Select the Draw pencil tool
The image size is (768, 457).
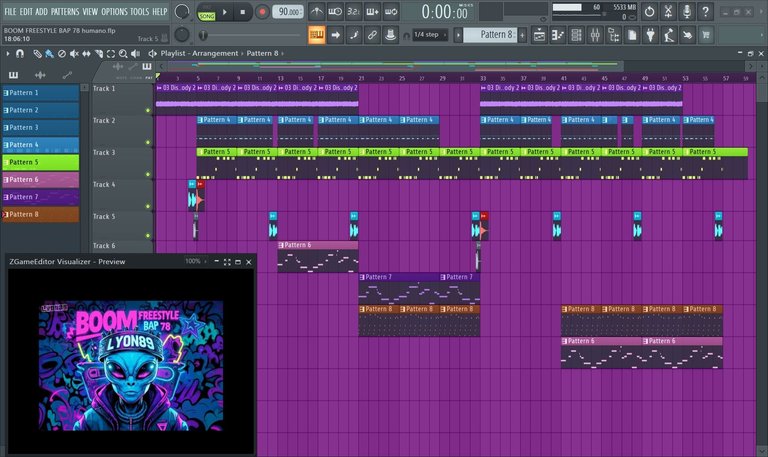point(37,54)
